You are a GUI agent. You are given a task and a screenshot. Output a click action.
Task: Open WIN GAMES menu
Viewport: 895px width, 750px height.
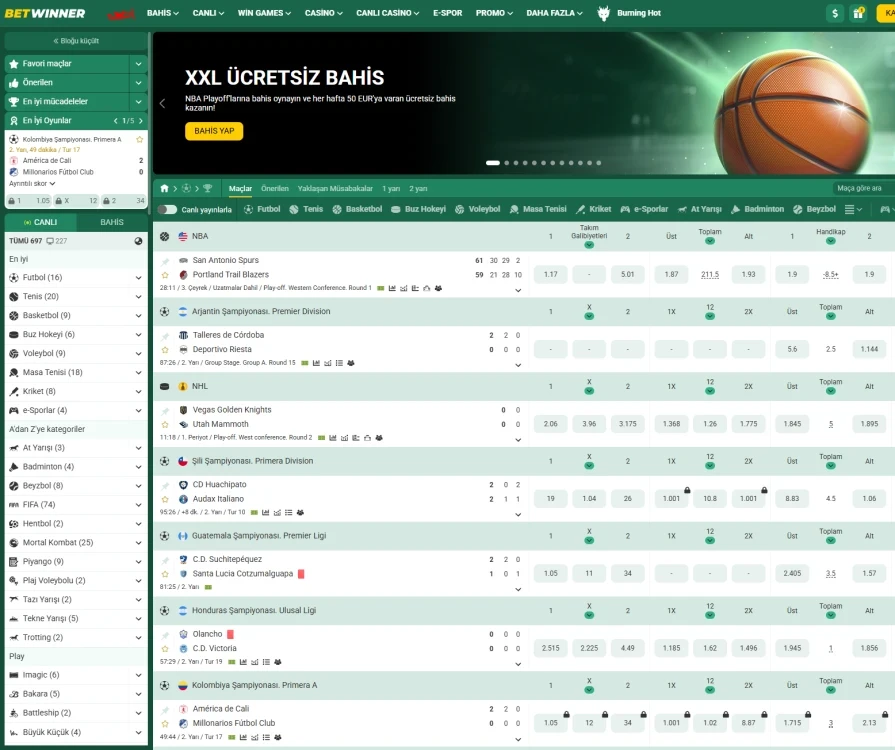click(264, 13)
